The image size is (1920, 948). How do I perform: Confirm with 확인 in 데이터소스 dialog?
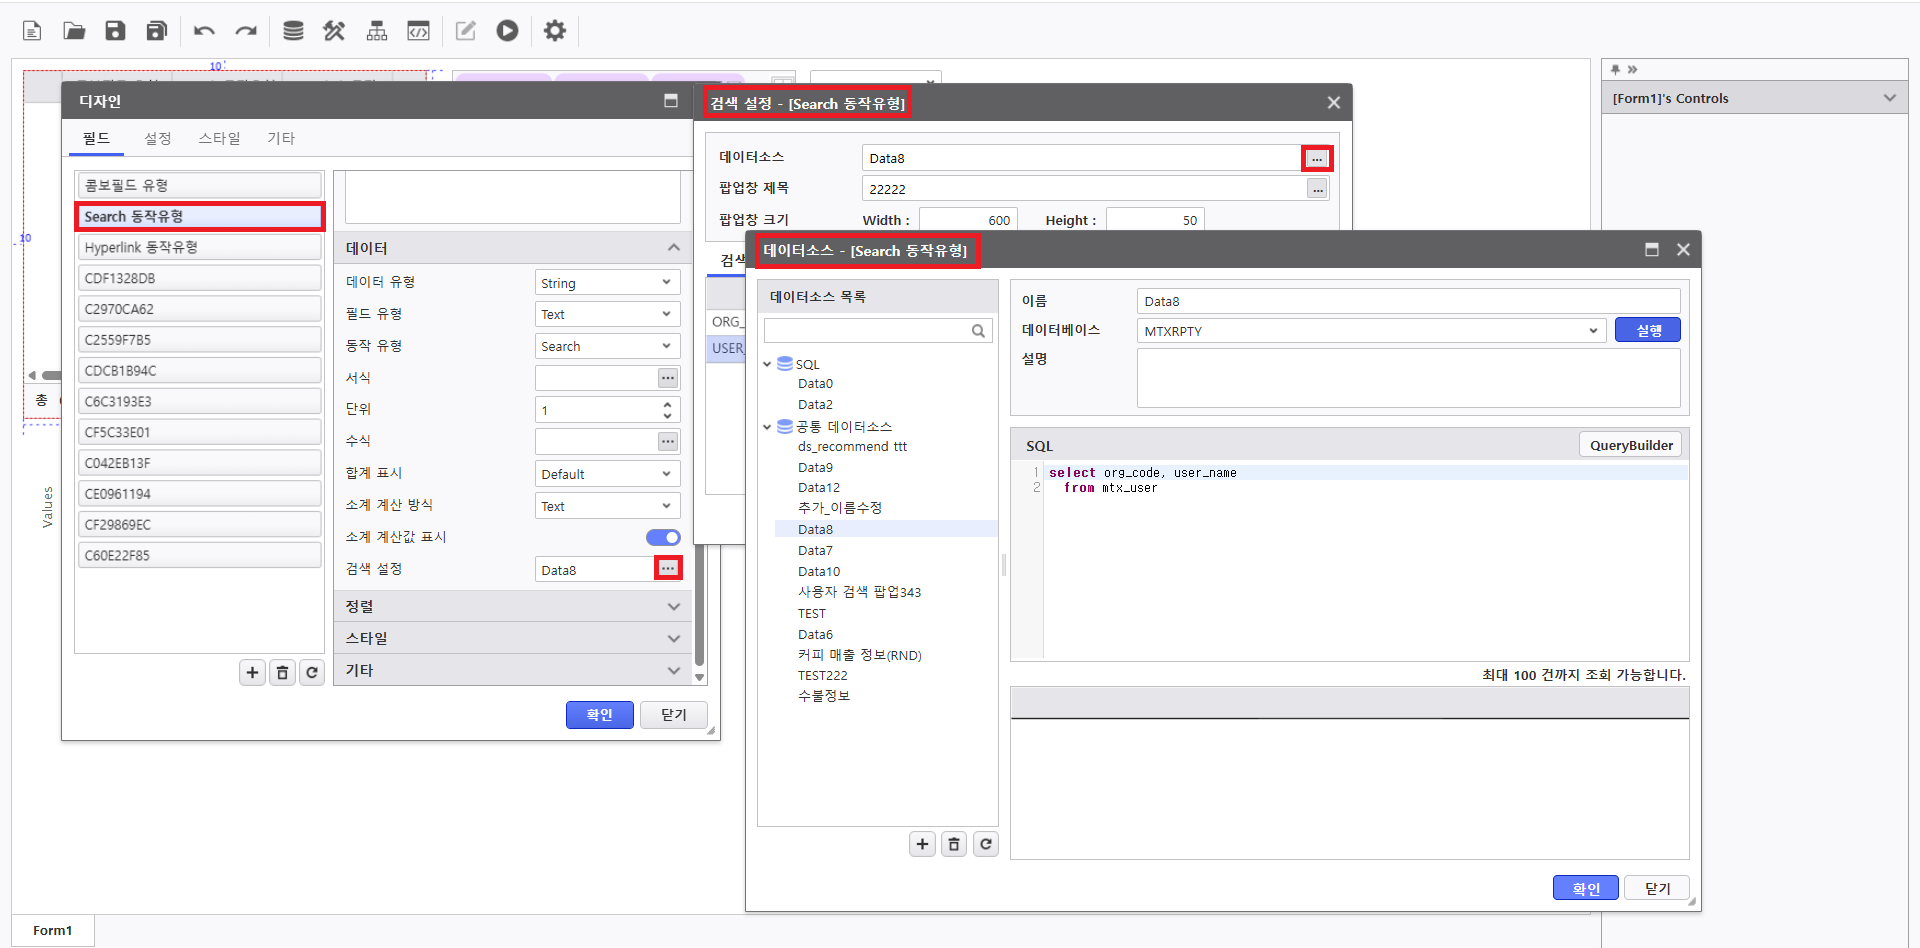[x=1585, y=888]
